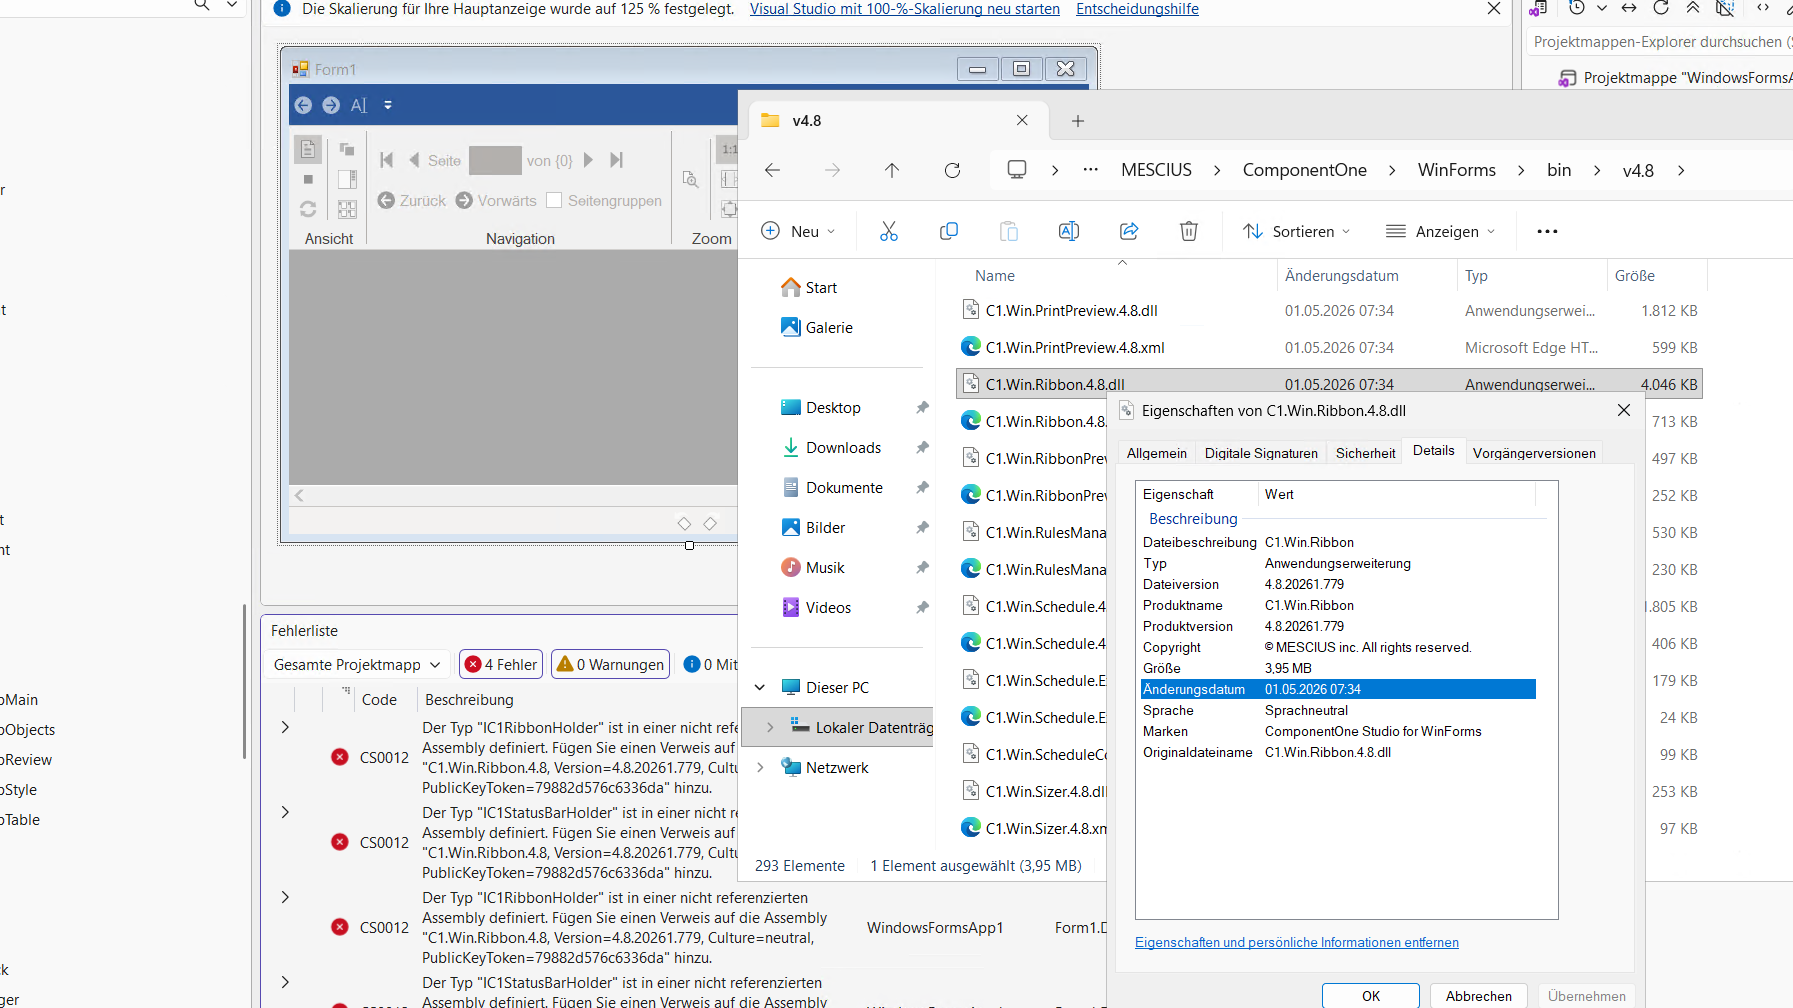Viewport: 1793px width, 1008px height.
Task: Click the Beschreibung column header in Fehlerliste
Action: (x=469, y=699)
